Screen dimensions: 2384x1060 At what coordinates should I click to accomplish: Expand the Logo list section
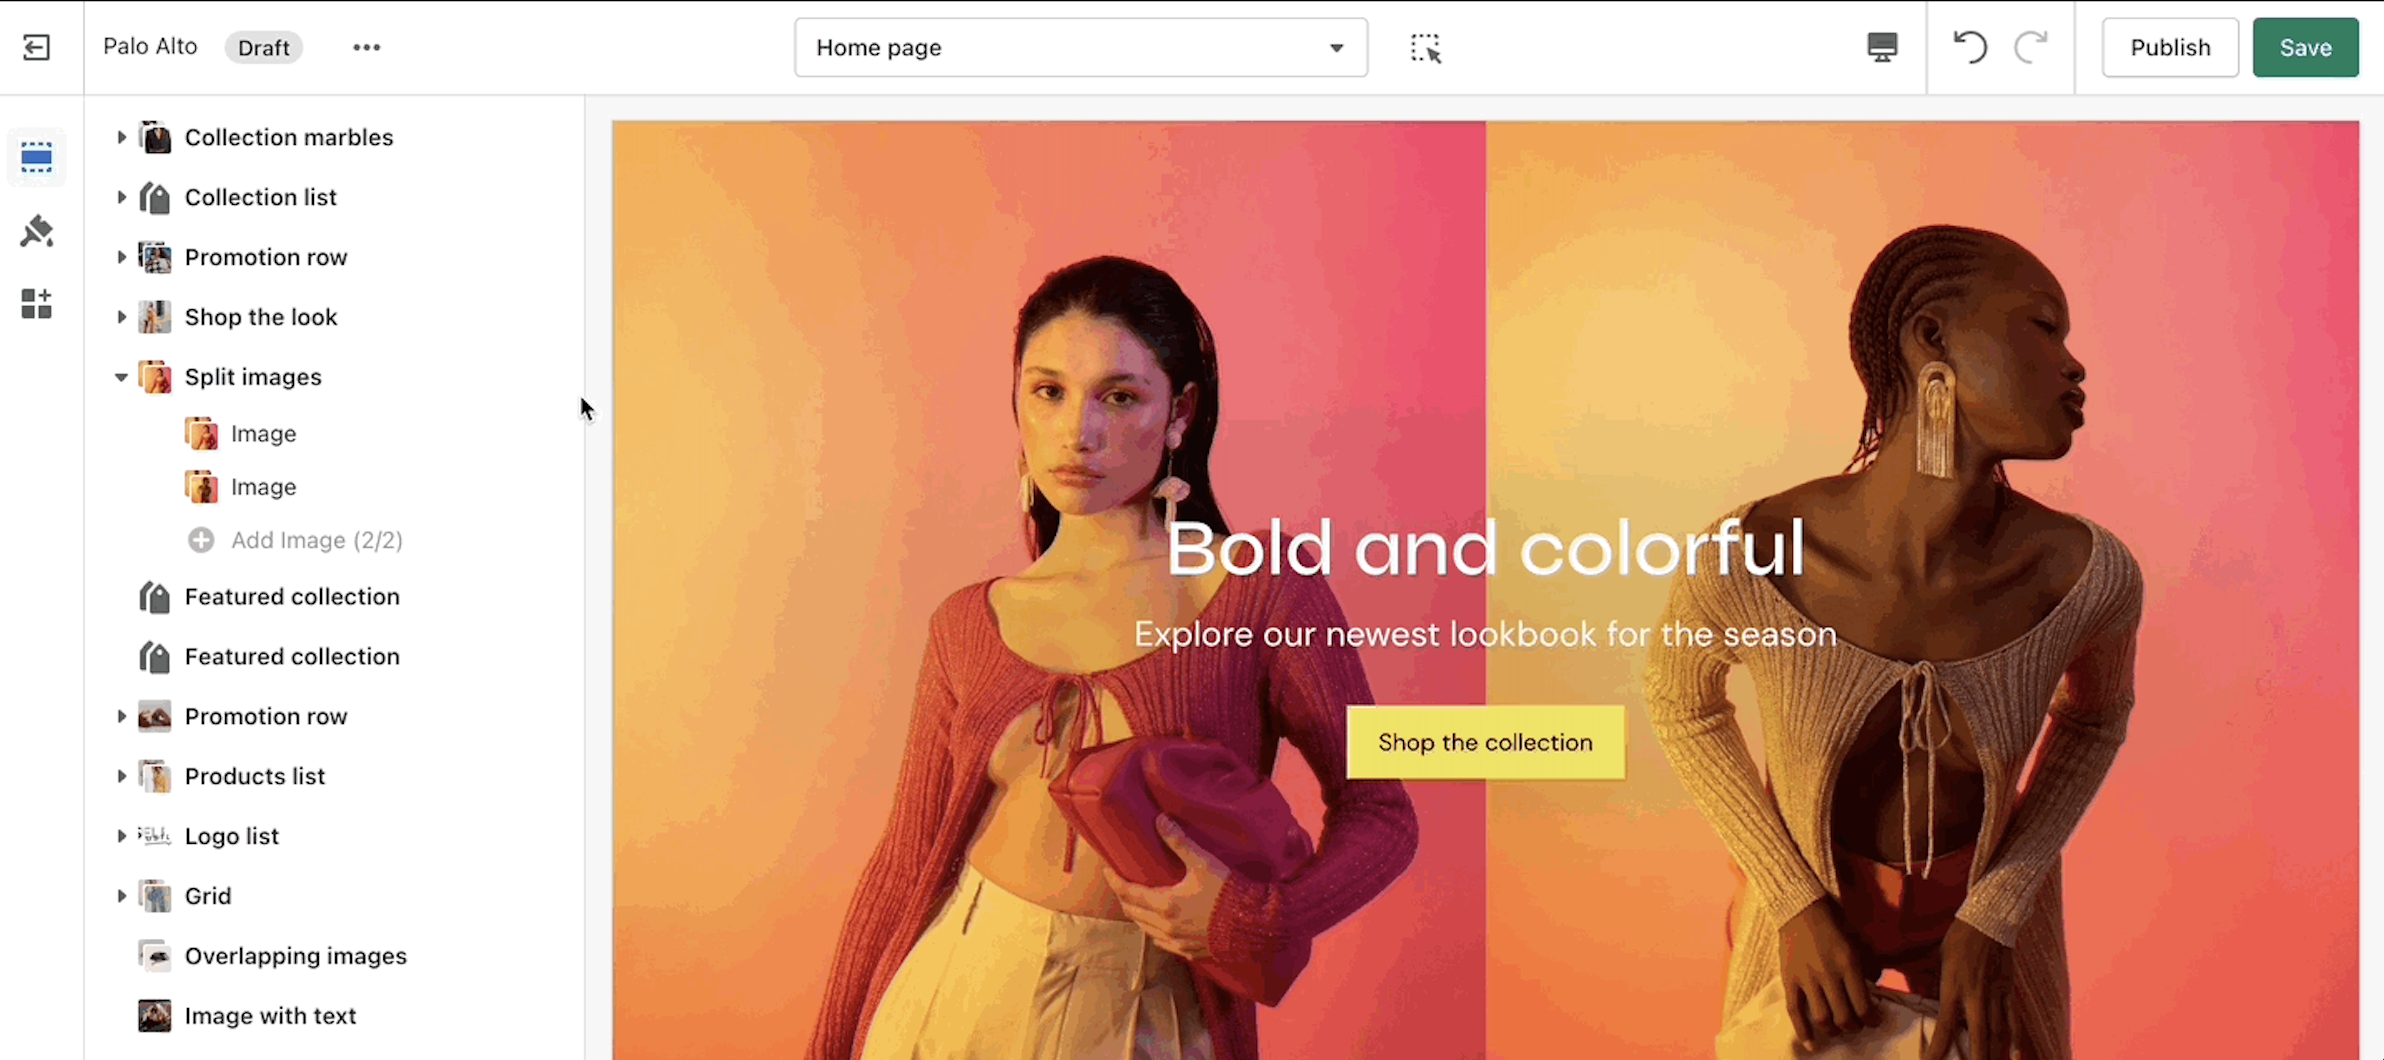click(x=121, y=835)
